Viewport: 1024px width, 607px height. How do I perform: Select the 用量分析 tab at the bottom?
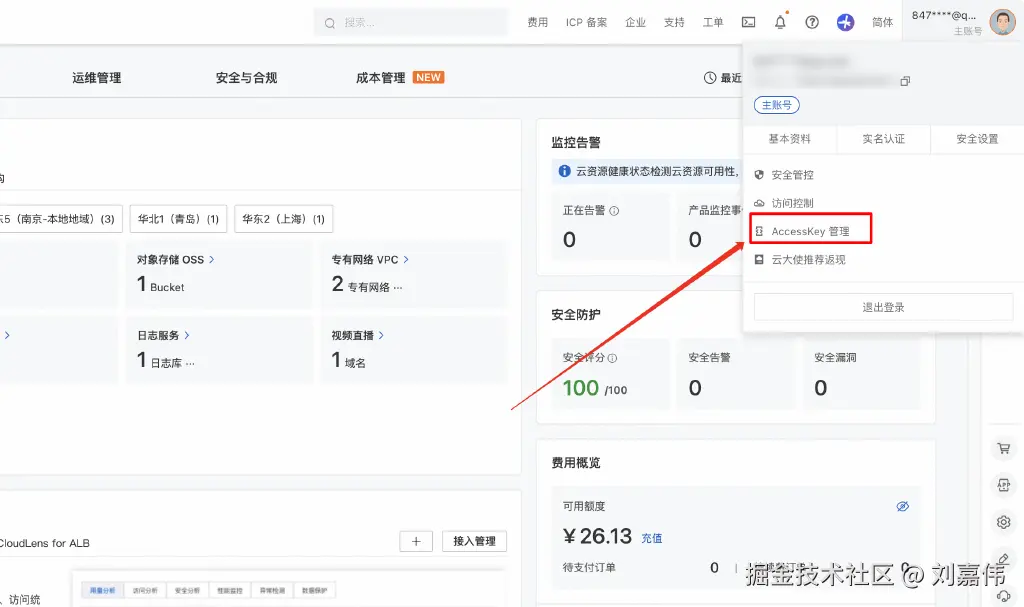click(103, 590)
